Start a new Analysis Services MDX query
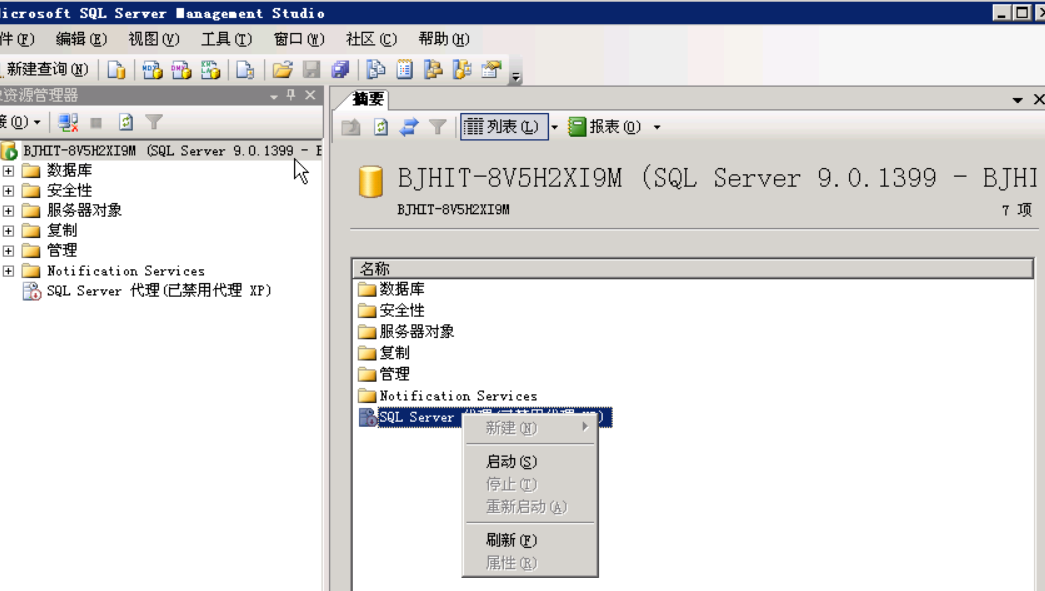1045x591 pixels. 153,69
